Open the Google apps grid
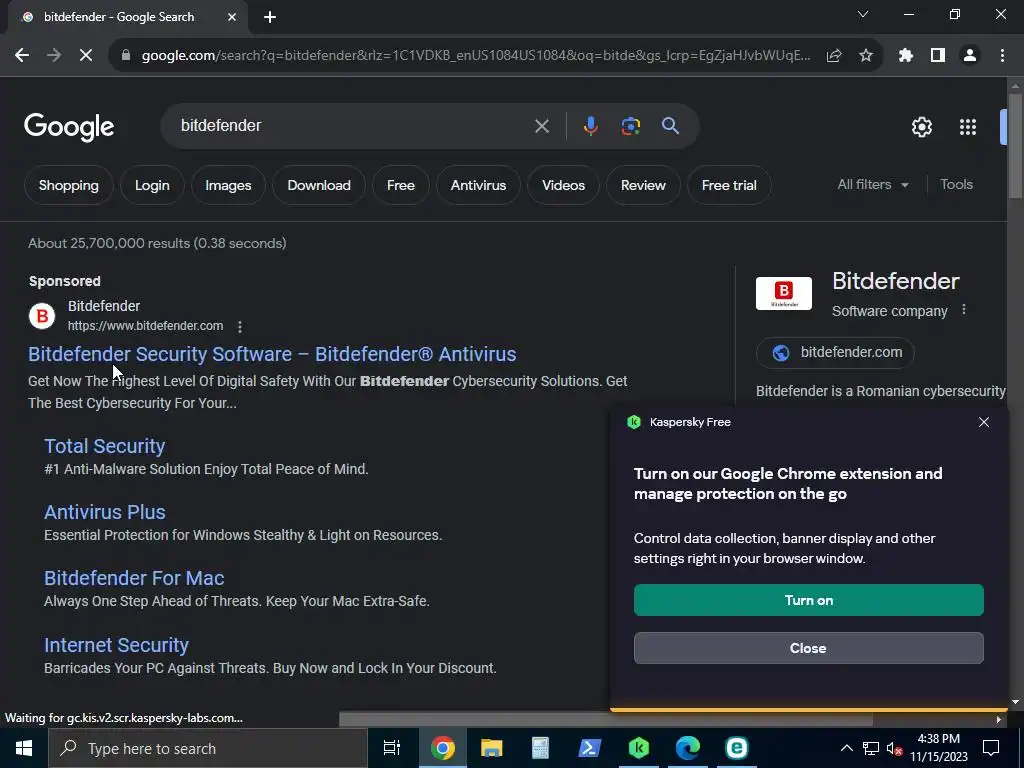1024x768 pixels. [968, 127]
